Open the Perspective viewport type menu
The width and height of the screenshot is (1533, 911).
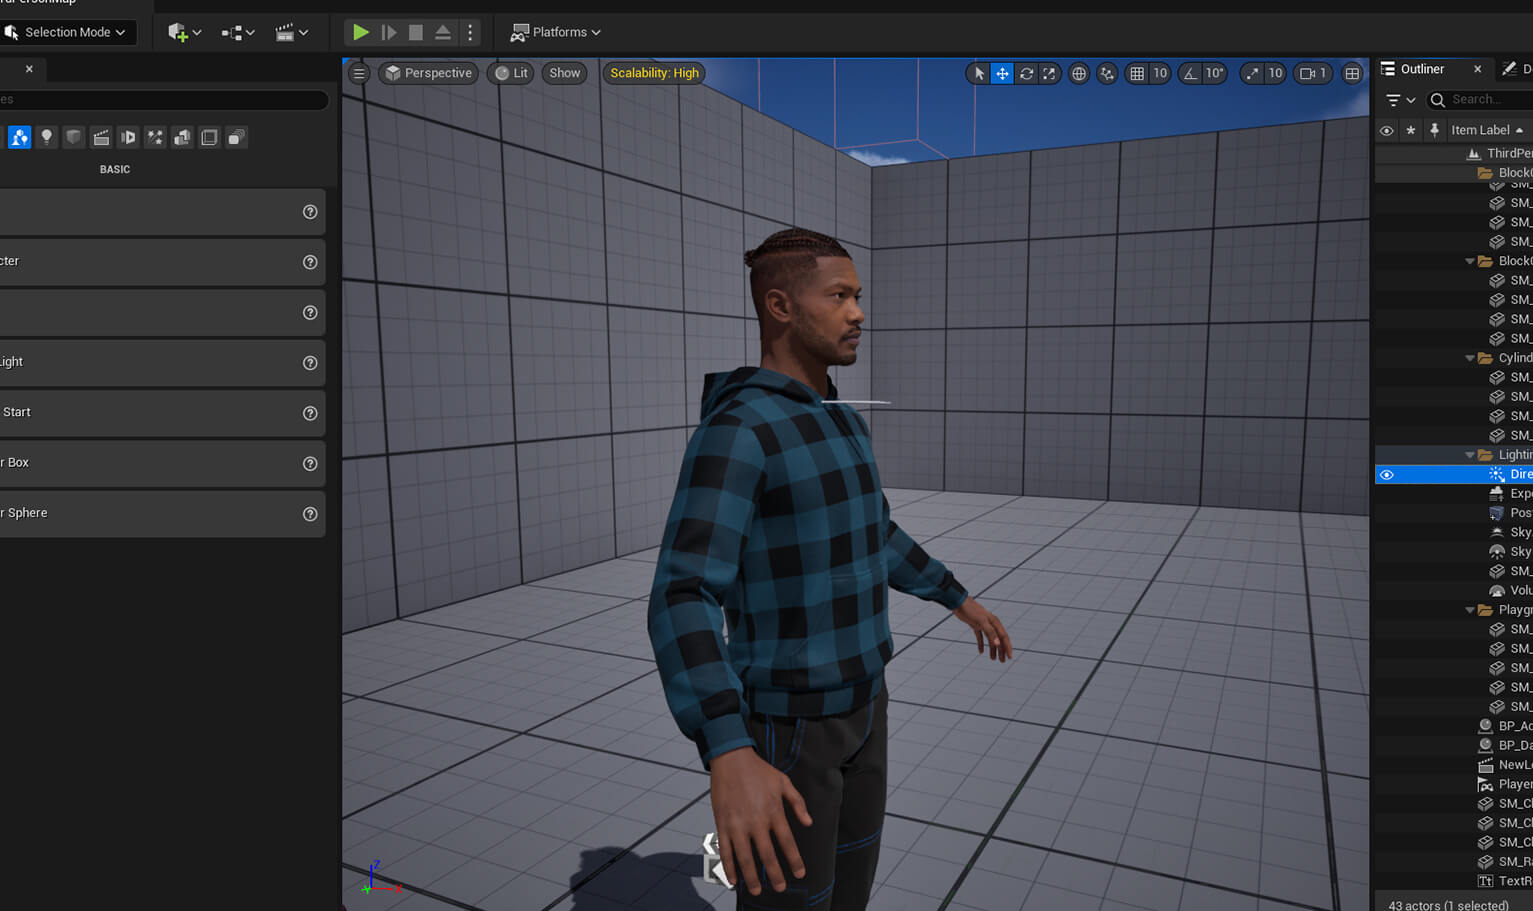pyautogui.click(x=428, y=73)
